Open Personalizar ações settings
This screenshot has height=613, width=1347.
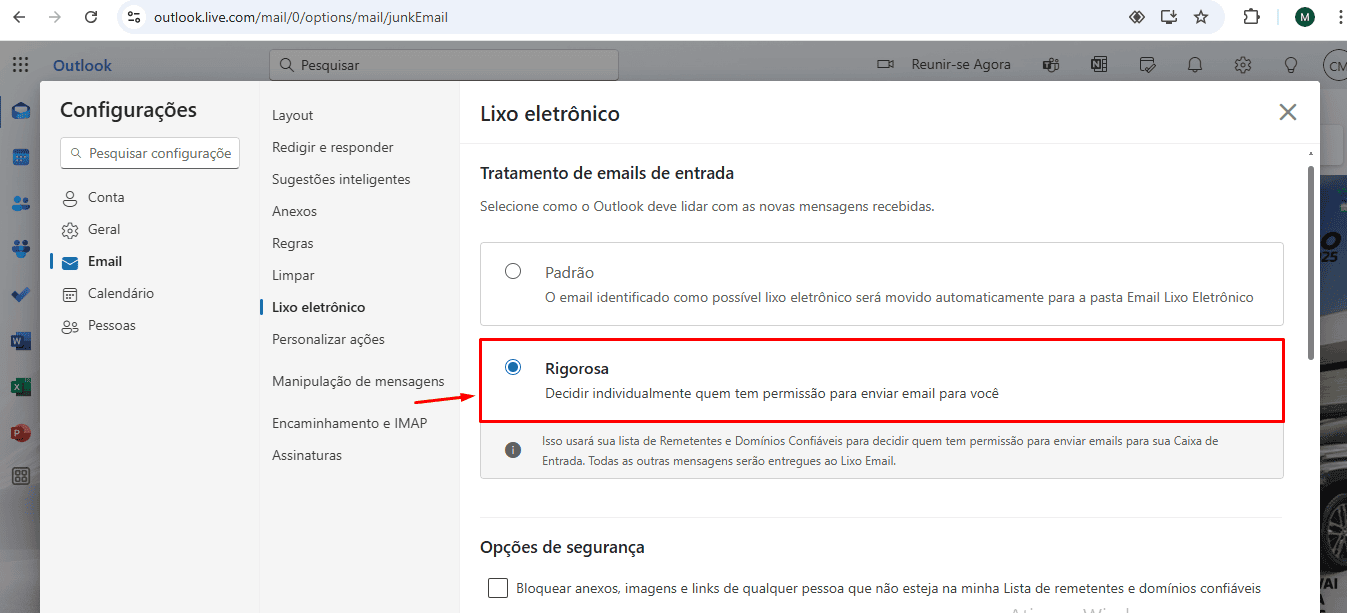coord(328,339)
